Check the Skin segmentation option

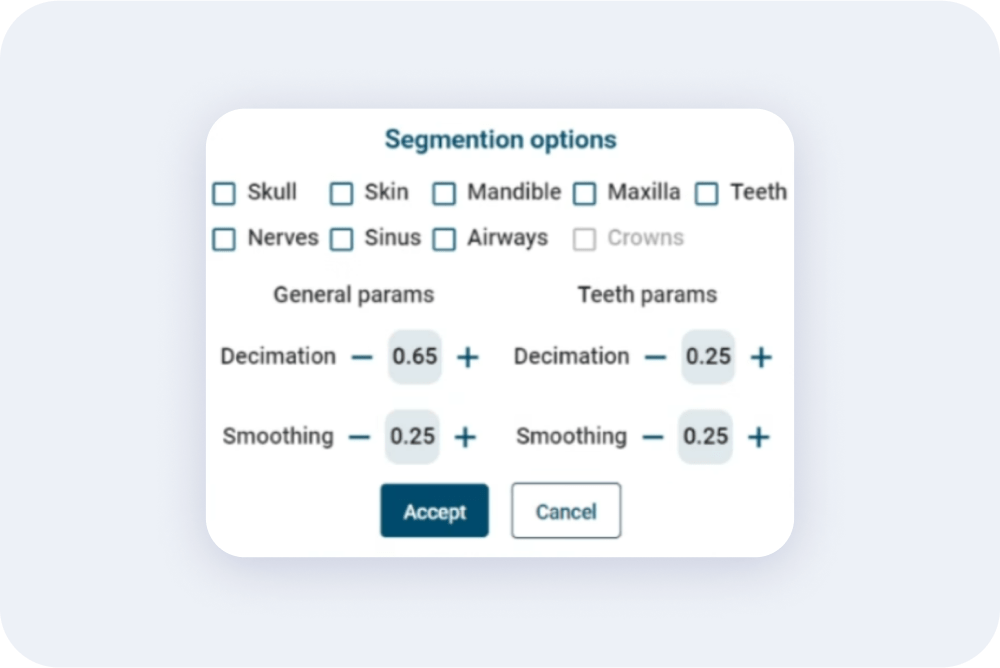[341, 193]
